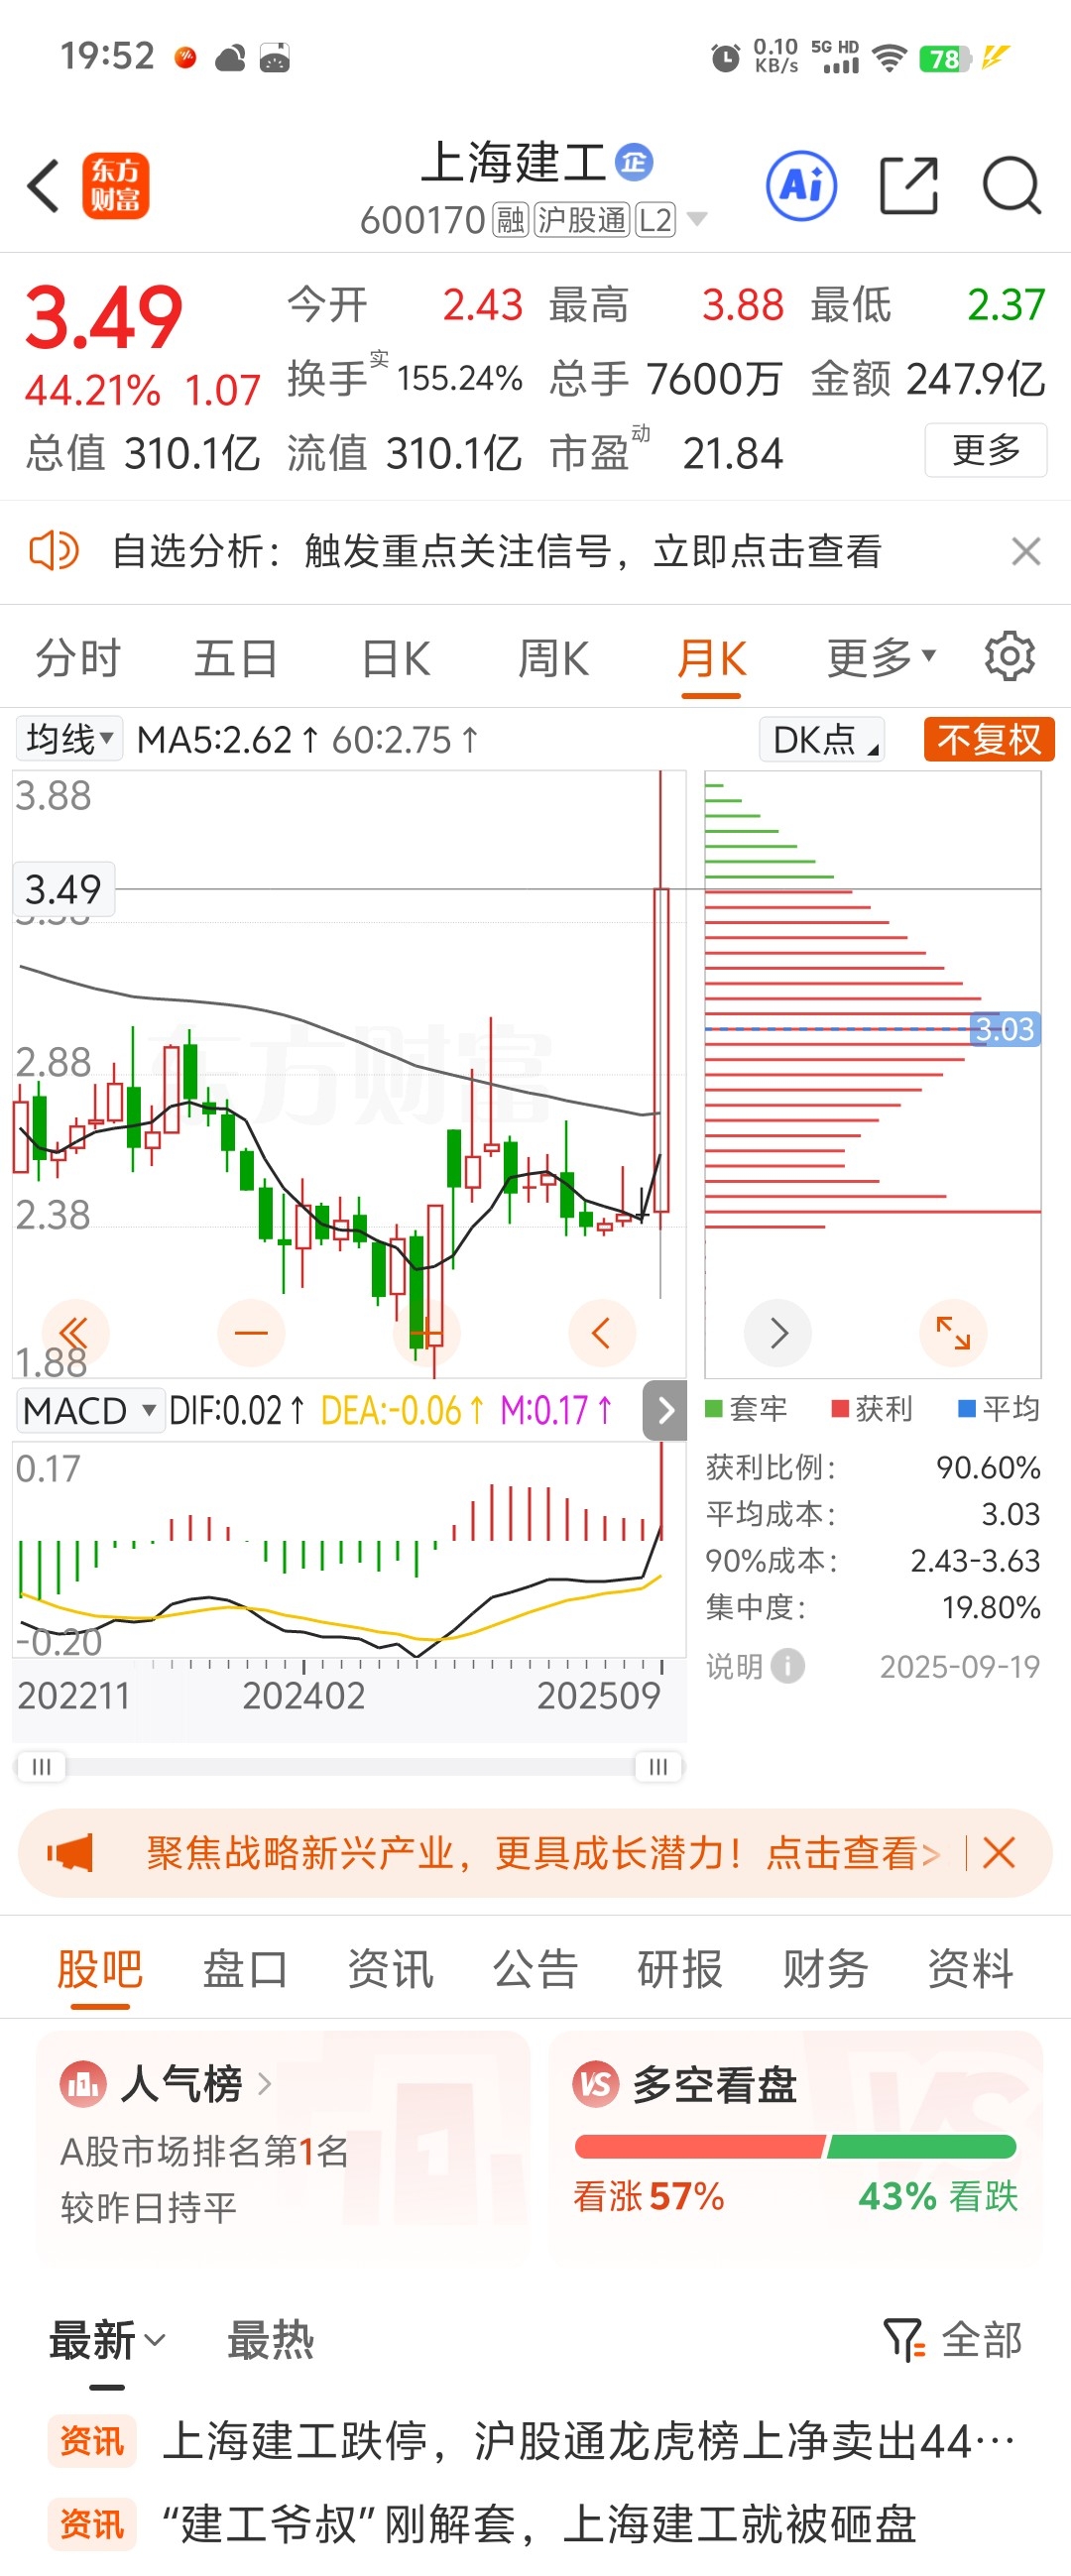Open chart settings gear icon
The height and width of the screenshot is (2576, 1071).
1009,657
